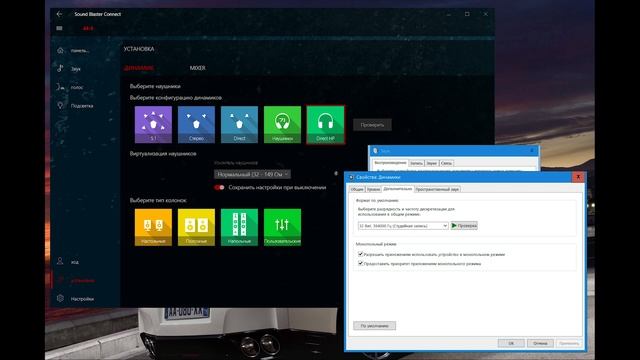Go back with the arrow in Sound Blaster Connect
640x360 pixels.
coord(60,14)
